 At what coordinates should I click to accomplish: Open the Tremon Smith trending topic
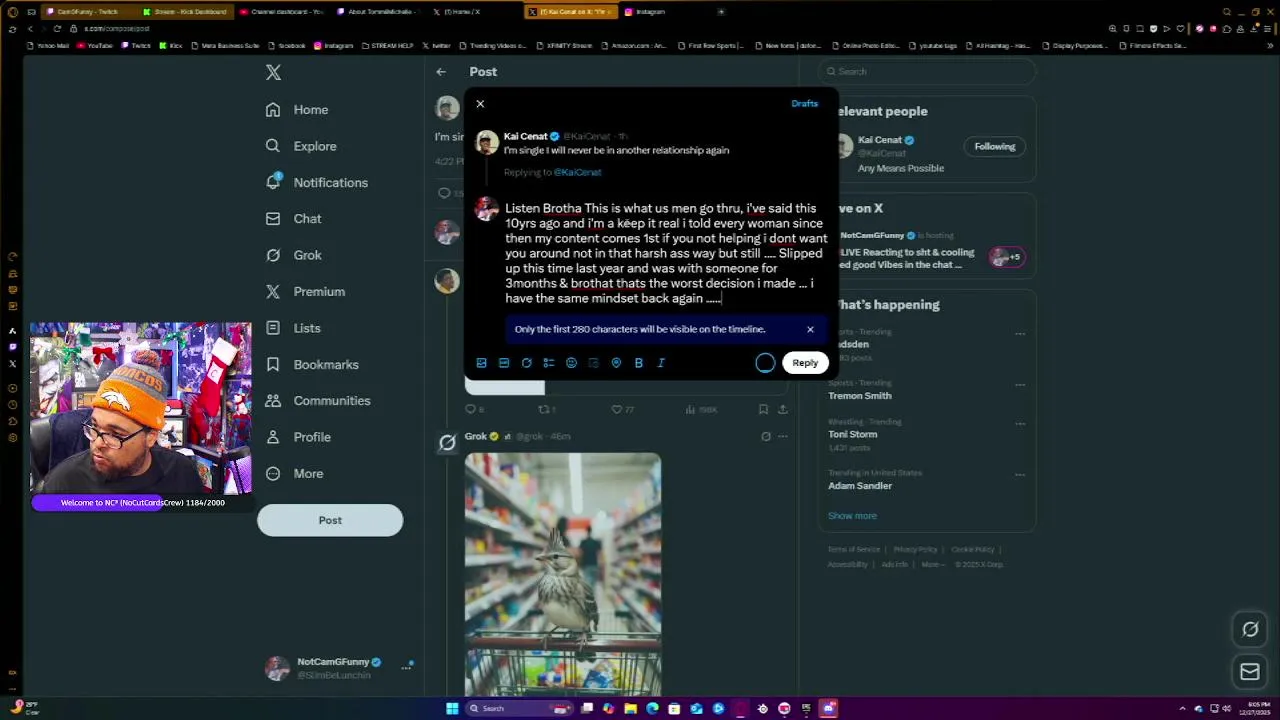point(859,396)
